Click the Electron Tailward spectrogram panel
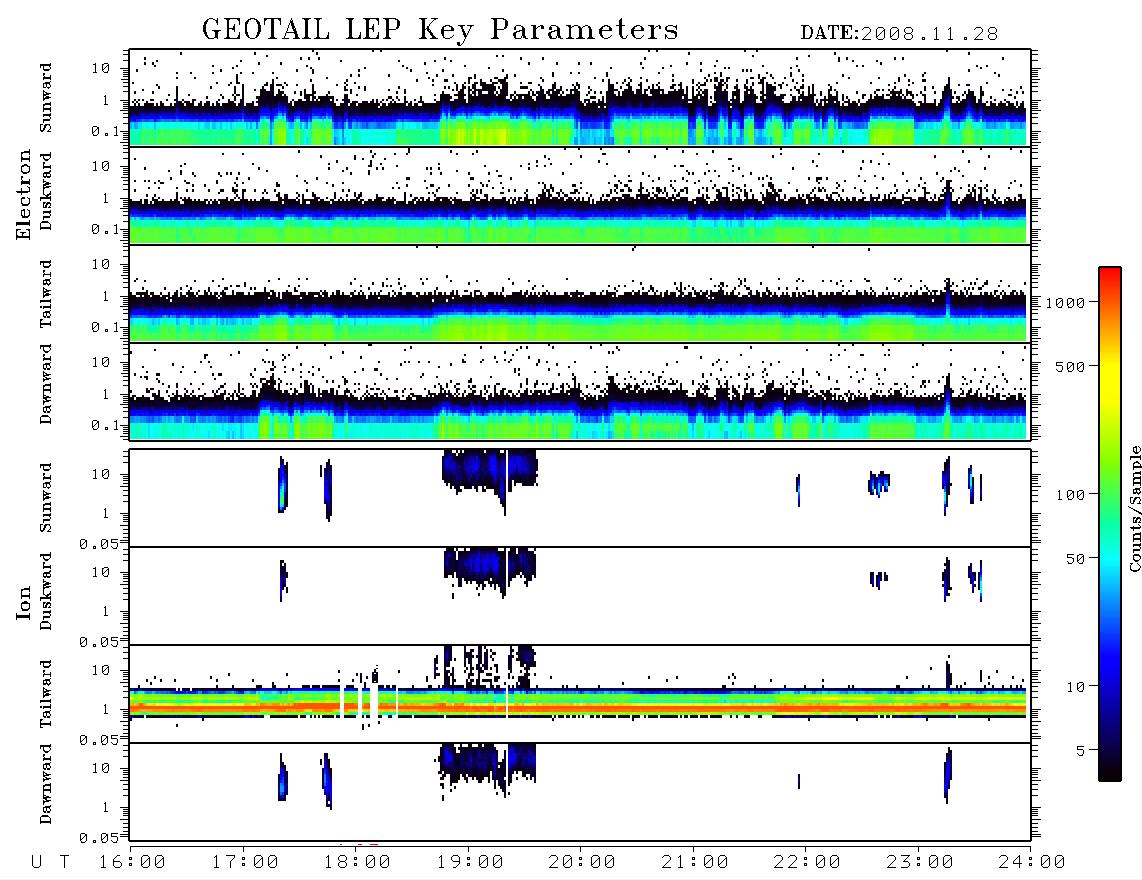This screenshot has width=1142, height=880. click(580, 294)
